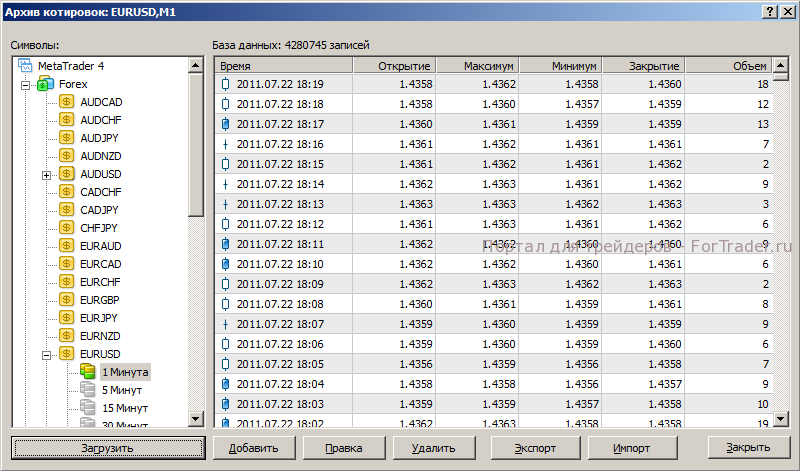Click the gray 15 Минут database icon
The height and width of the screenshot is (471, 800).
click(x=88, y=407)
